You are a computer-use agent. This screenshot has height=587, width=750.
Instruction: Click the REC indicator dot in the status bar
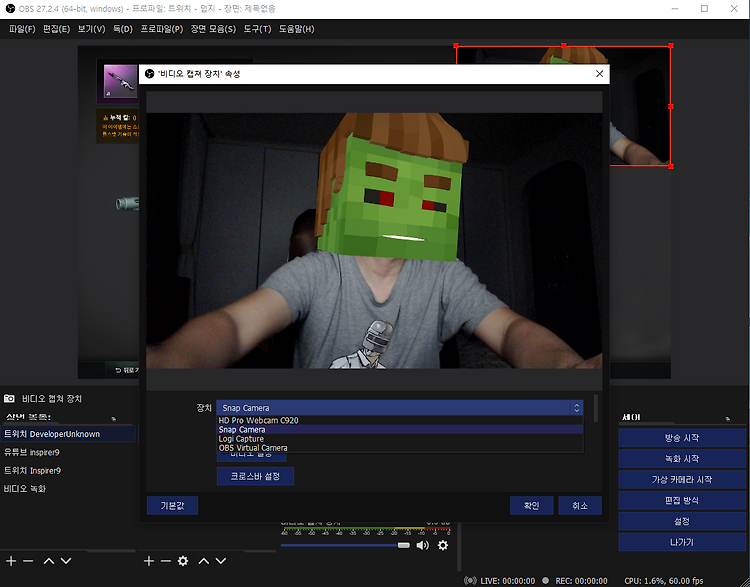[x=545, y=580]
